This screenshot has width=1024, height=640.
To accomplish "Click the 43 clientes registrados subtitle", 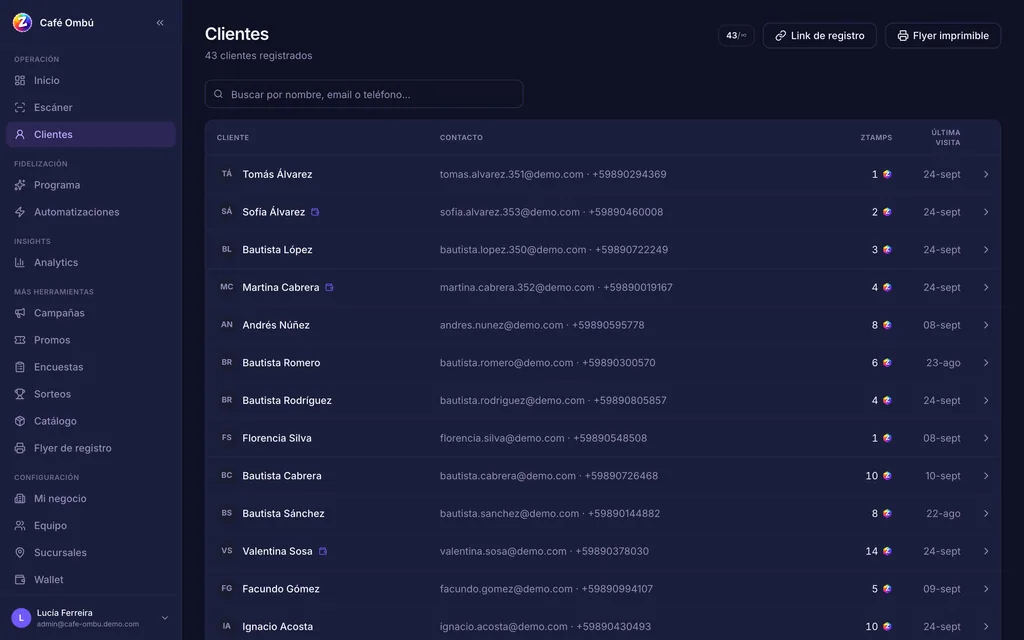I will [x=259, y=56].
